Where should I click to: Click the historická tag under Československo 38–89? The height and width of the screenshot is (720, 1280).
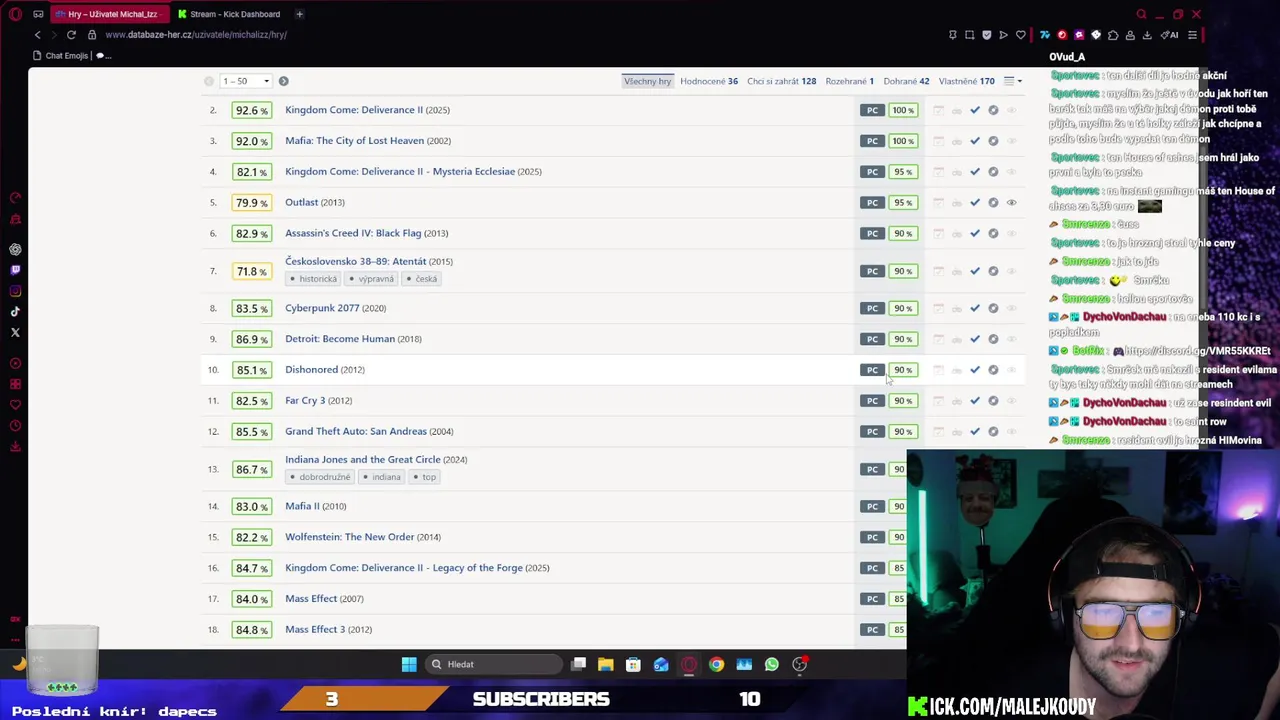[314, 279]
